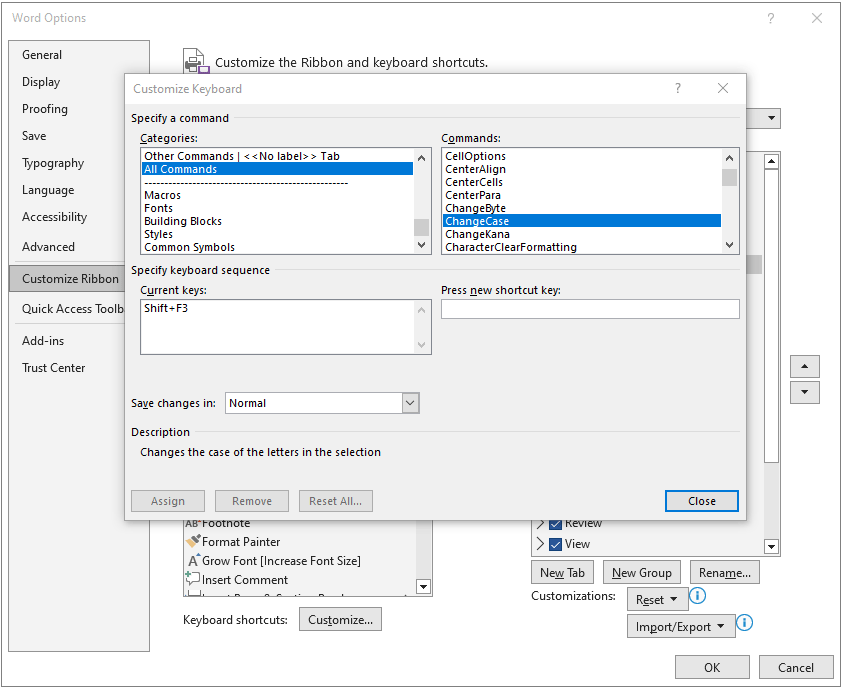
Task: Open the Advanced options page
Action: click(48, 247)
